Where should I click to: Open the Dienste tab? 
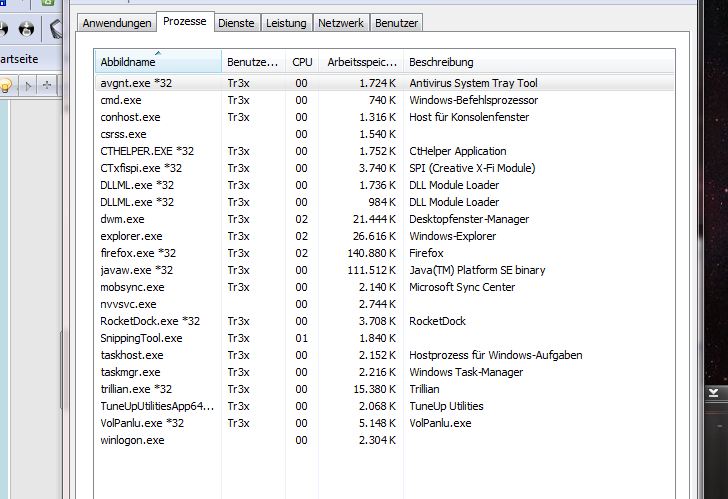(236, 23)
